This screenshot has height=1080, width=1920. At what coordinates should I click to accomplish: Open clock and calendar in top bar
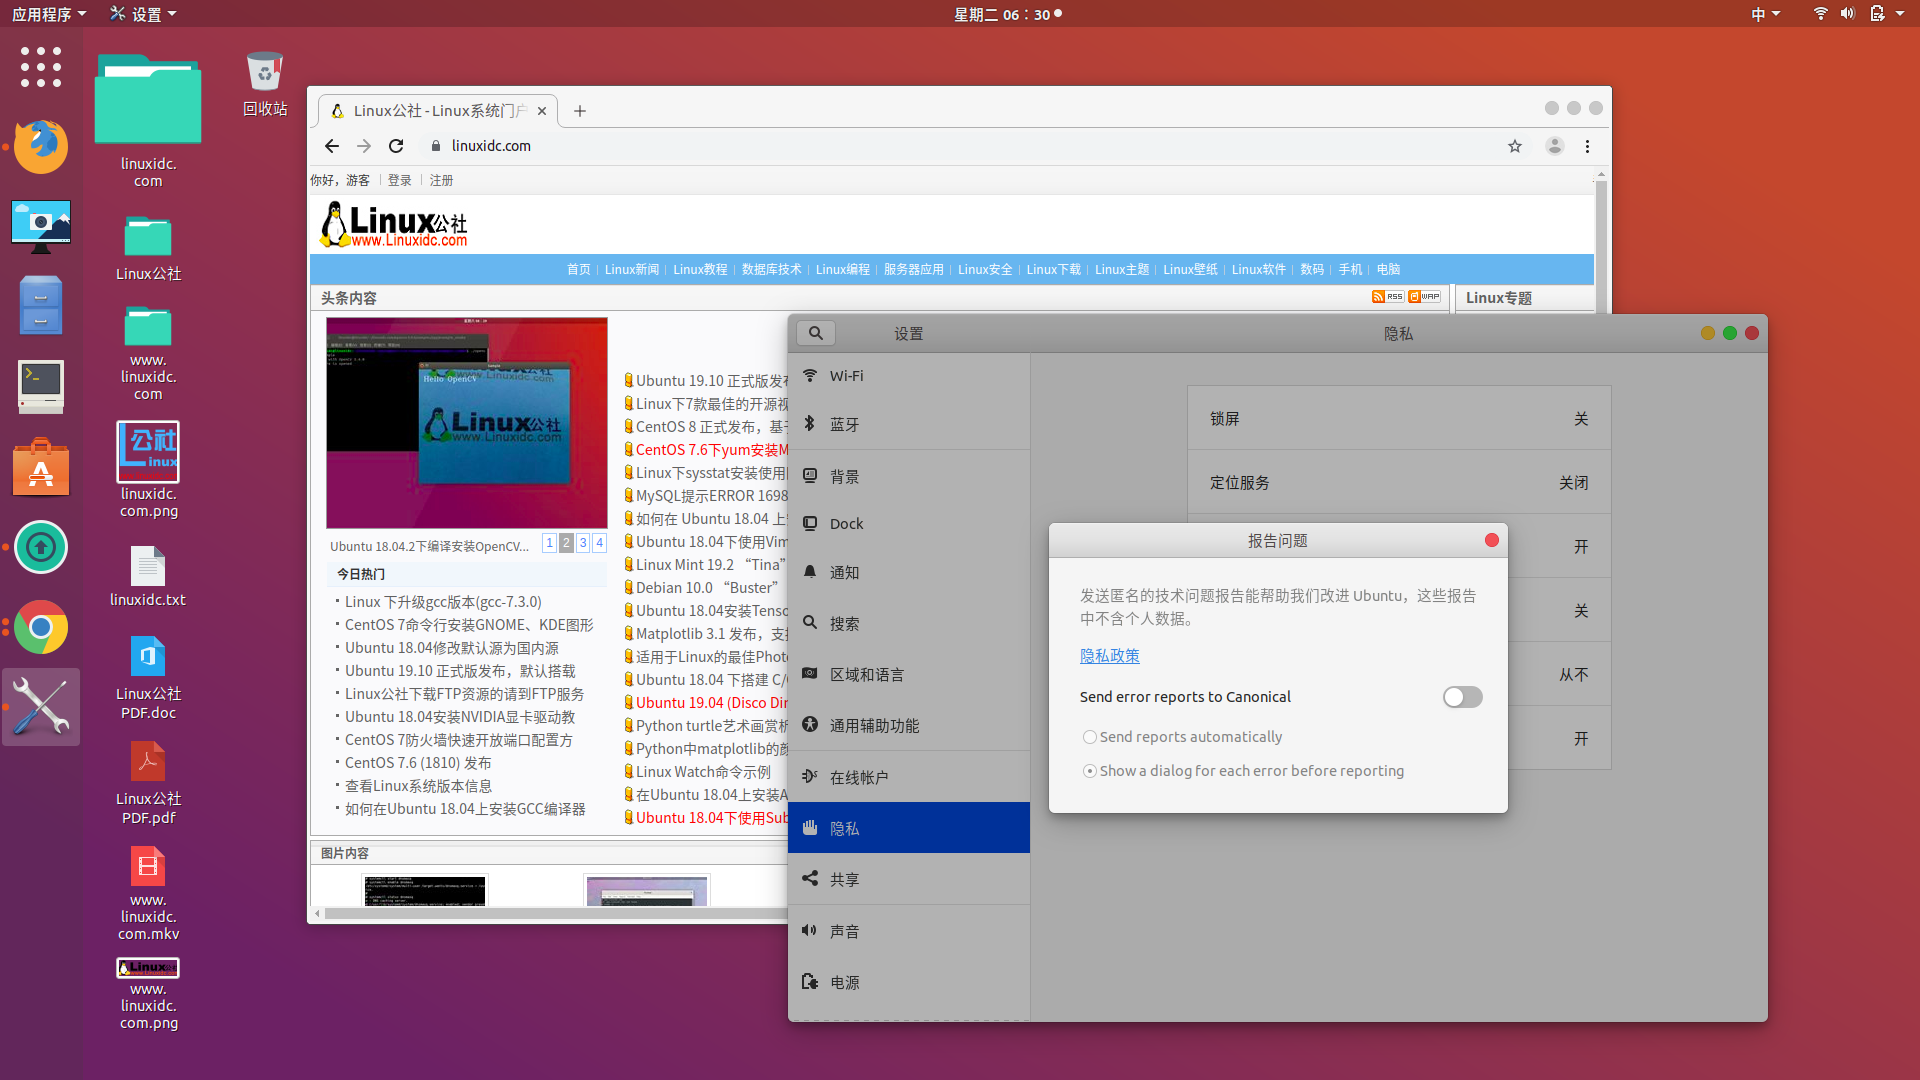[1007, 14]
